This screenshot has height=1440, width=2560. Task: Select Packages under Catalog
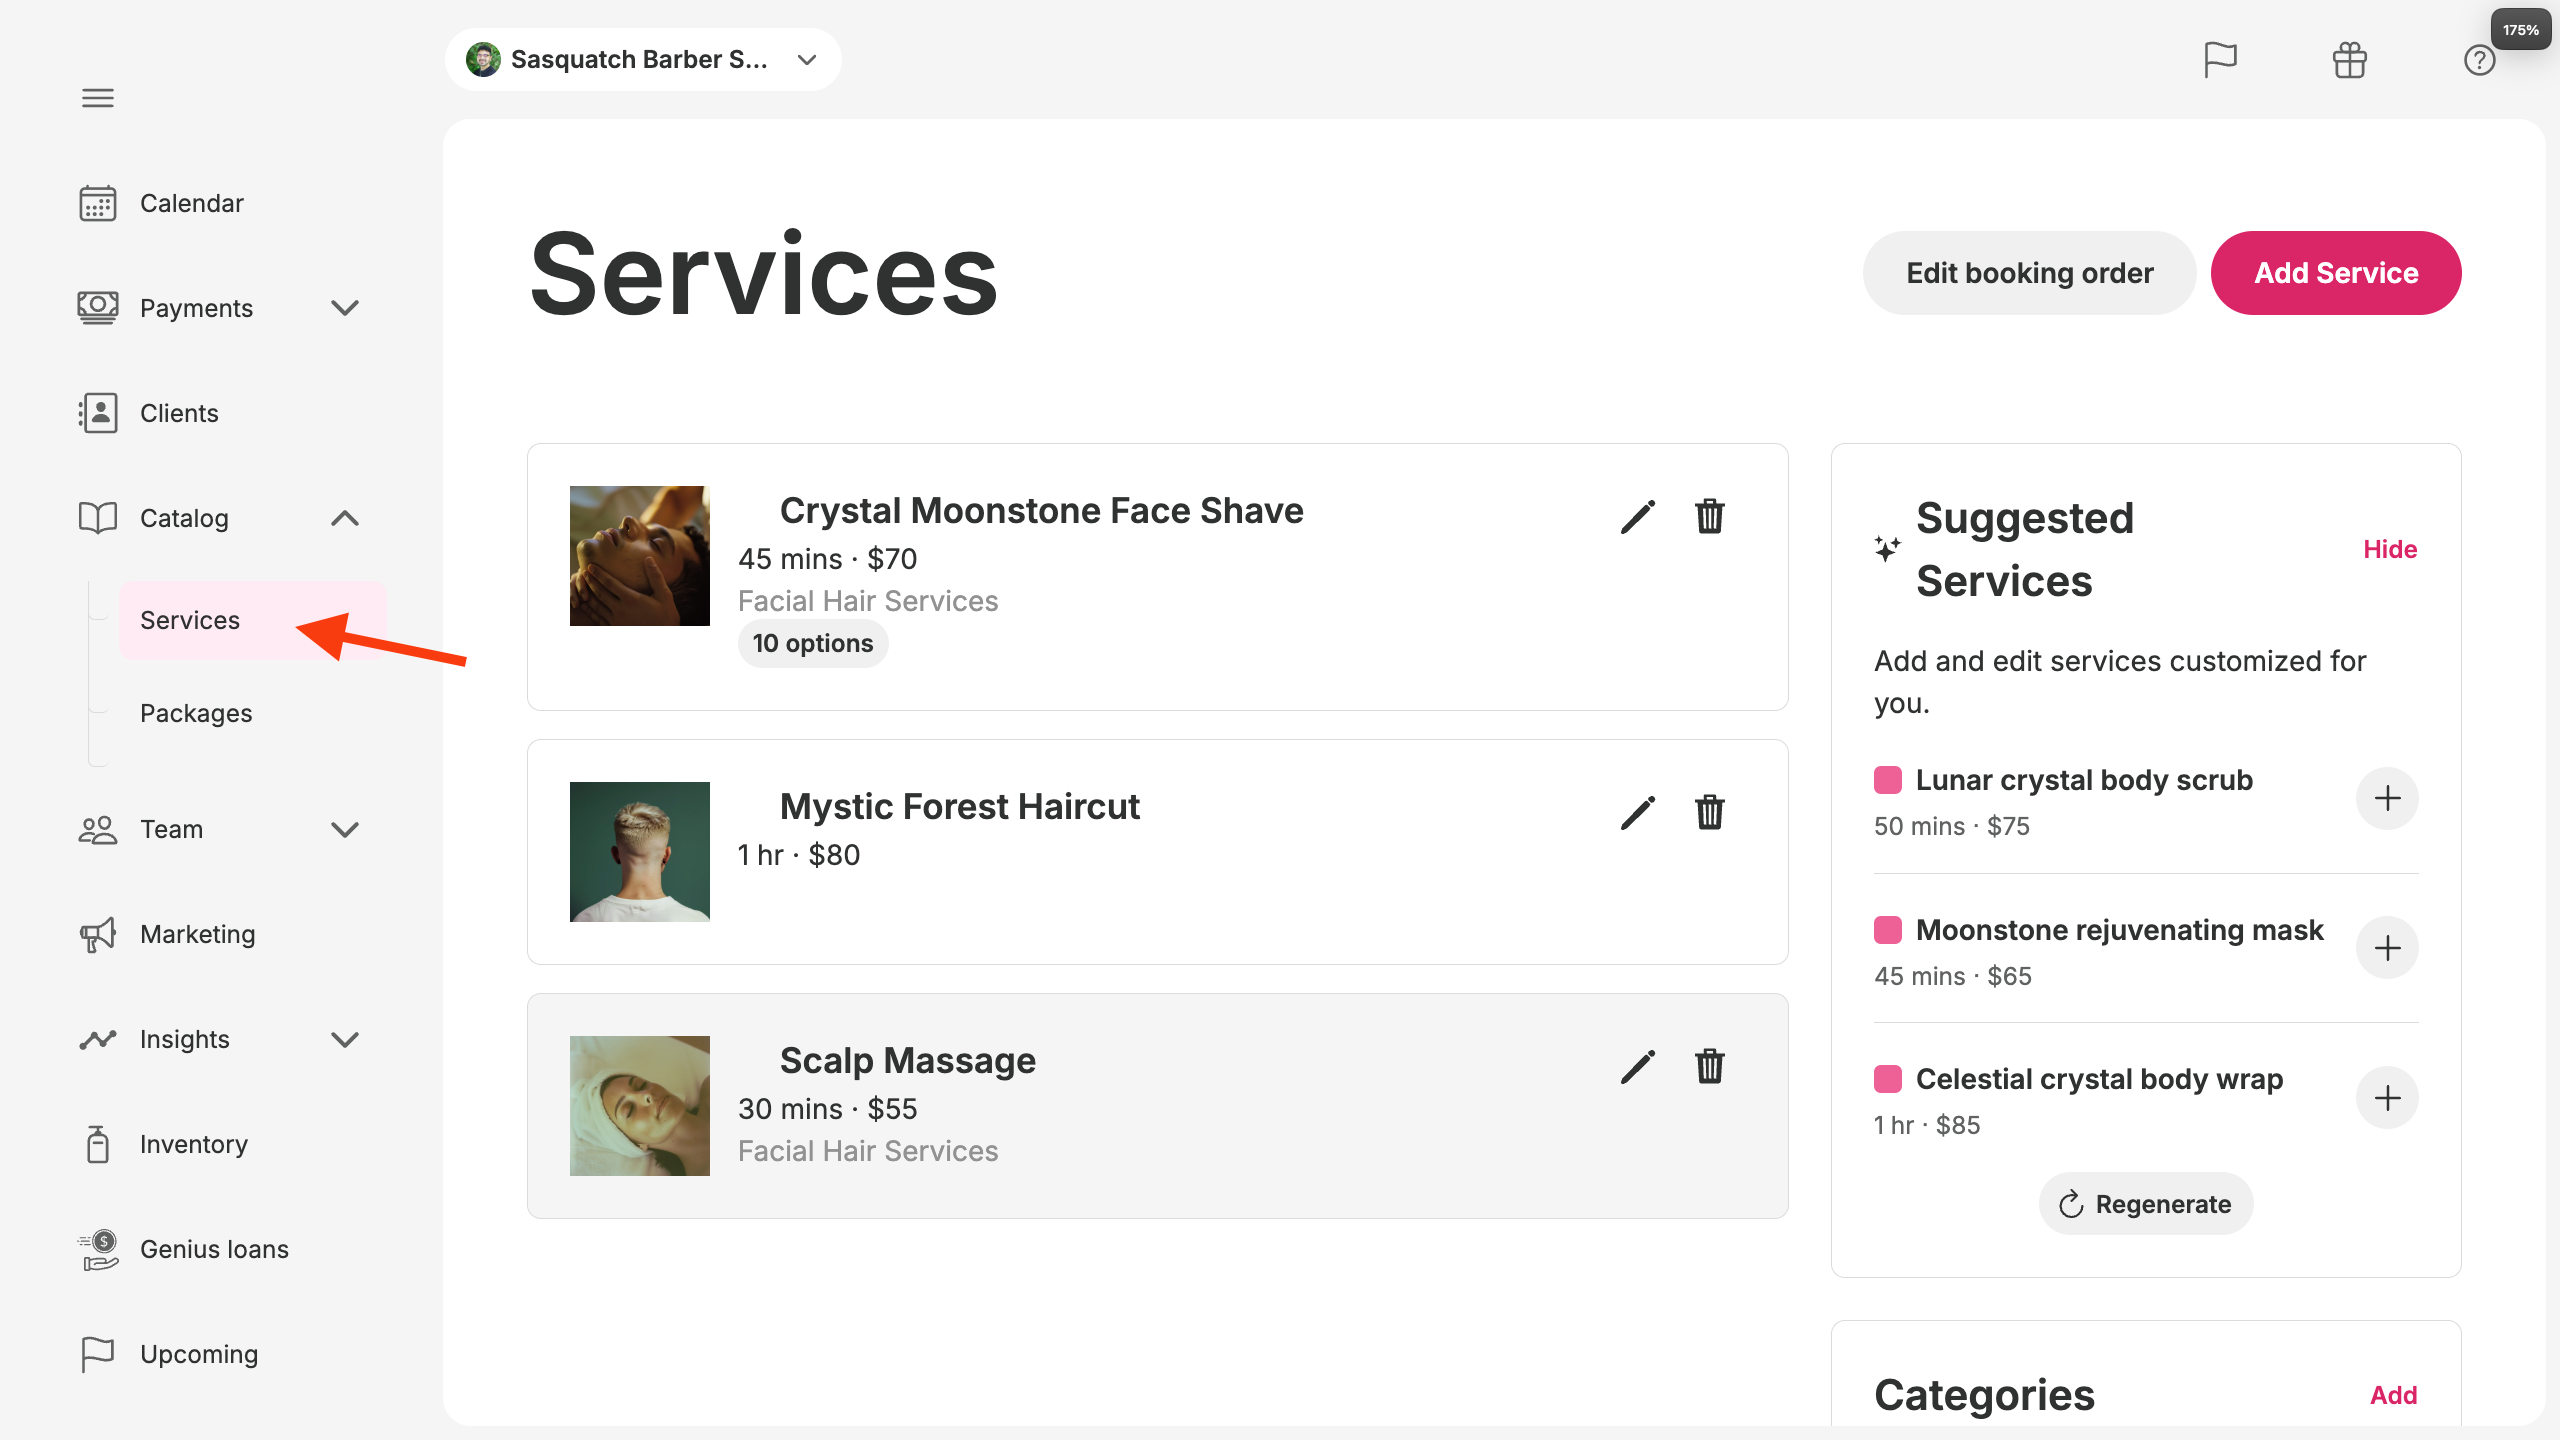click(x=196, y=713)
